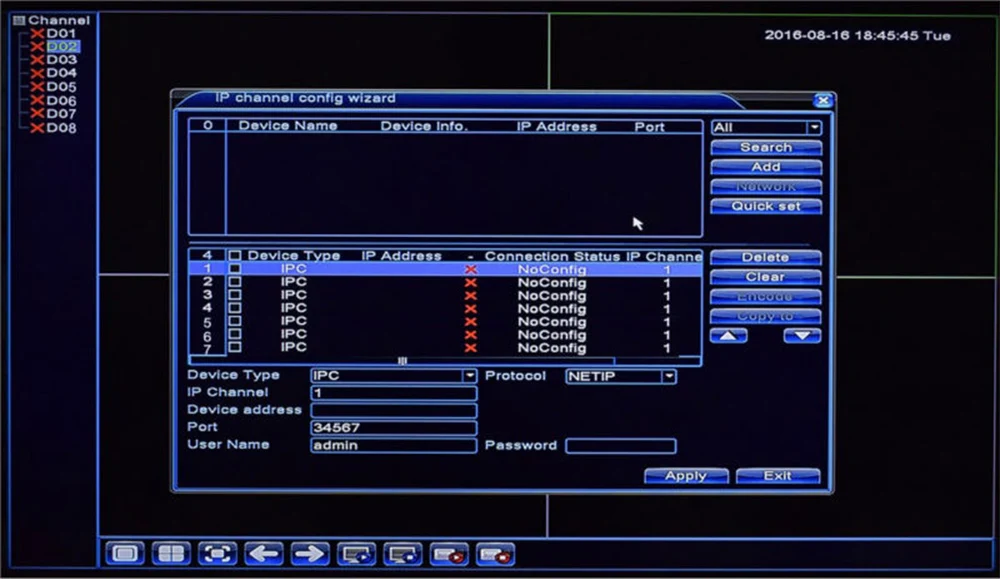Click the Connection Status column header
The image size is (1000, 579).
click(x=552, y=256)
